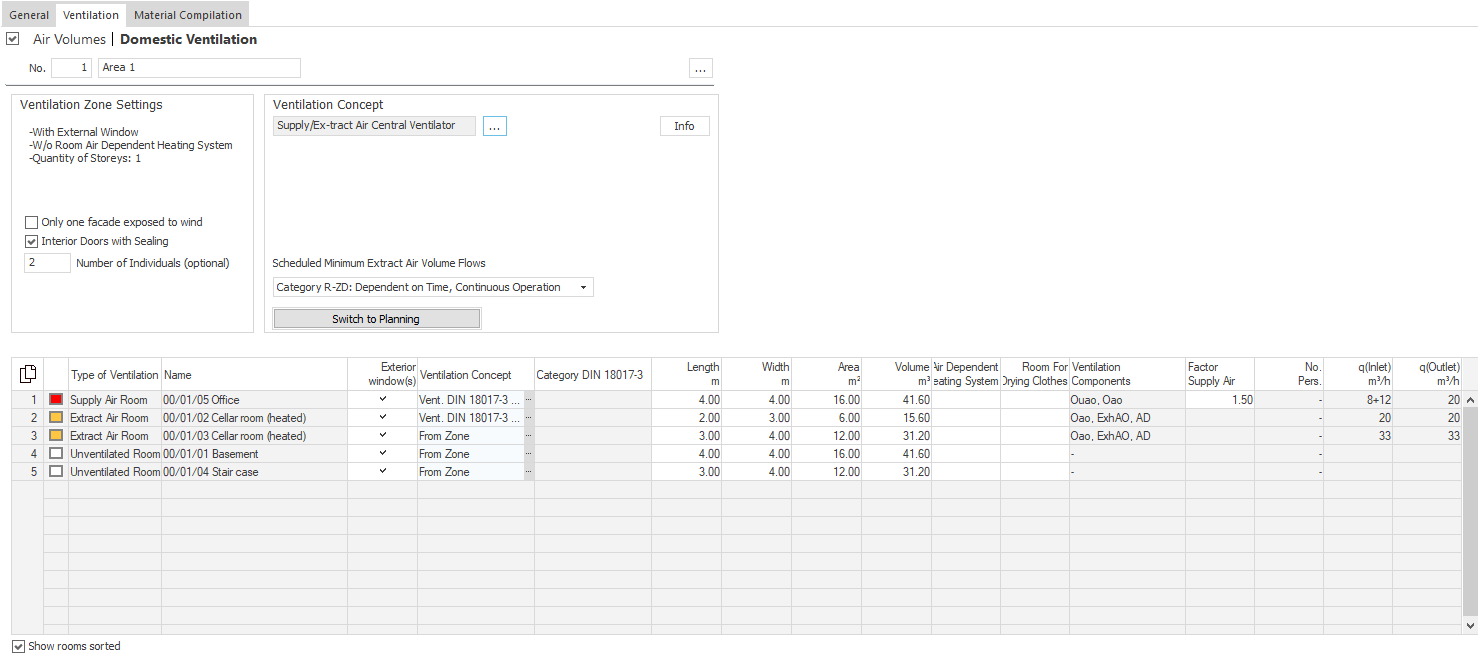The image size is (1478, 667).
Task: Toggle exterior window check for 00/01/03 Cellar room
Action: [x=383, y=436]
